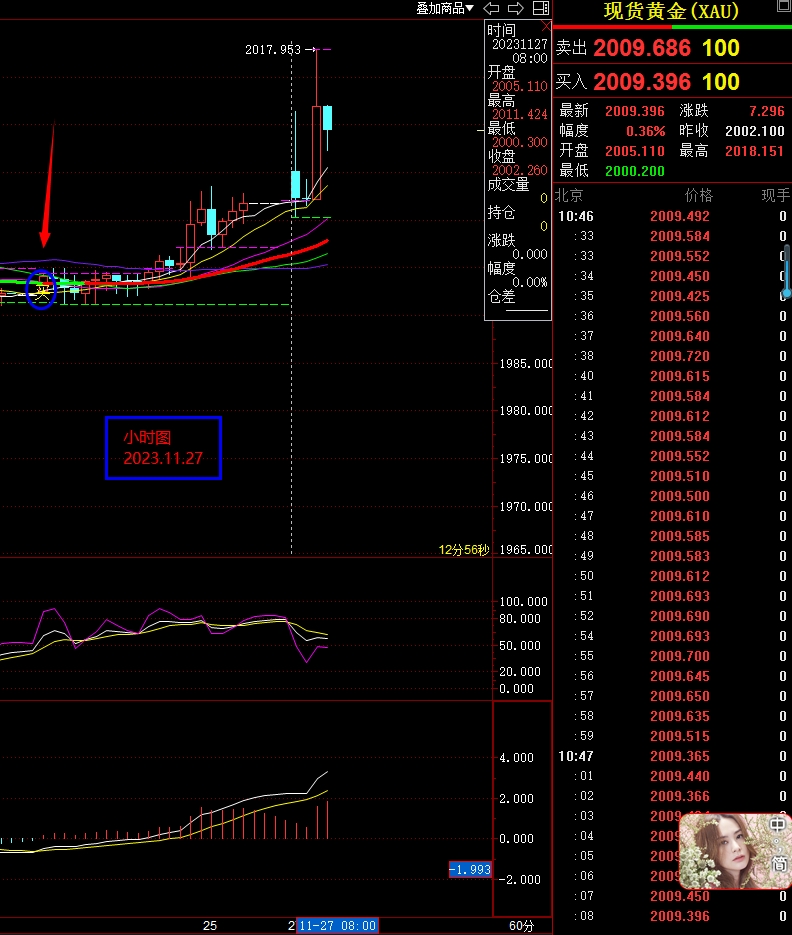The height and width of the screenshot is (935, 792).
Task: Select the 最新 latest price value
Action: pos(635,111)
